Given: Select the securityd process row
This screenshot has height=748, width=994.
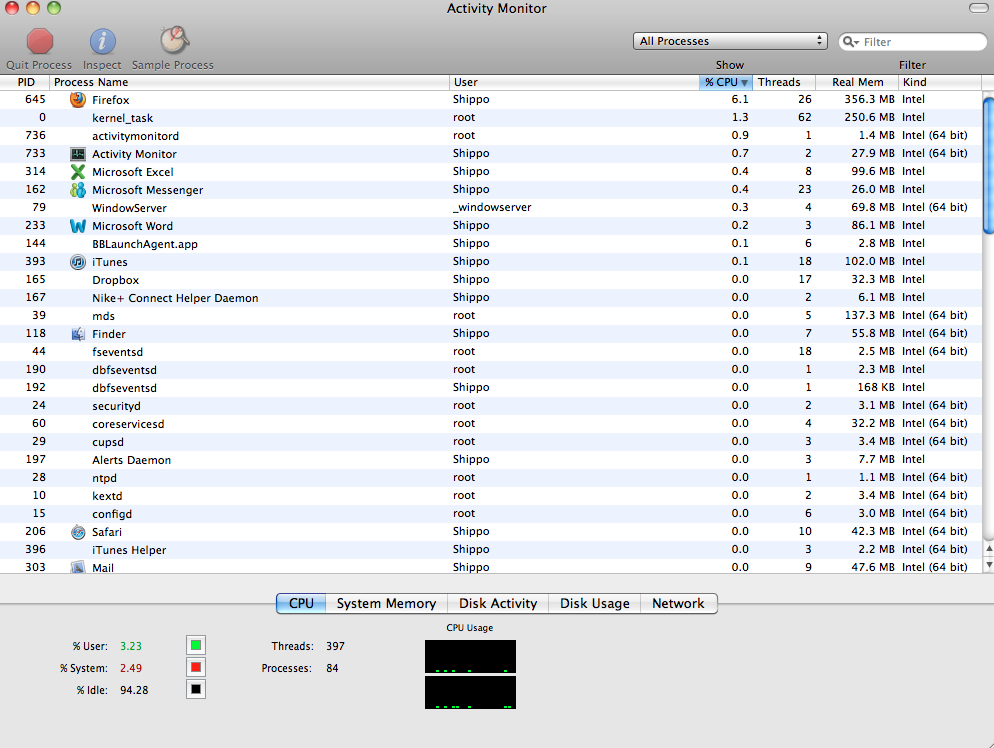Looking at the screenshot, I should point(491,406).
